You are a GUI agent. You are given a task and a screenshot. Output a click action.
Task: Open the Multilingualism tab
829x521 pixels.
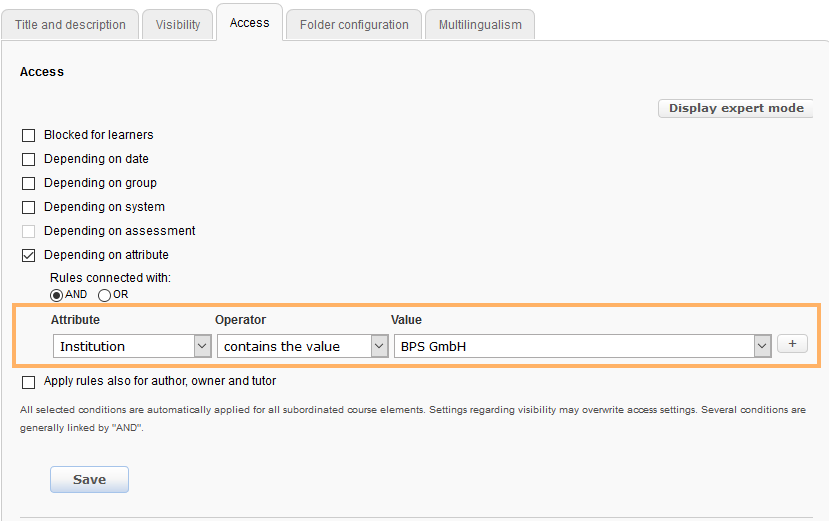click(480, 25)
